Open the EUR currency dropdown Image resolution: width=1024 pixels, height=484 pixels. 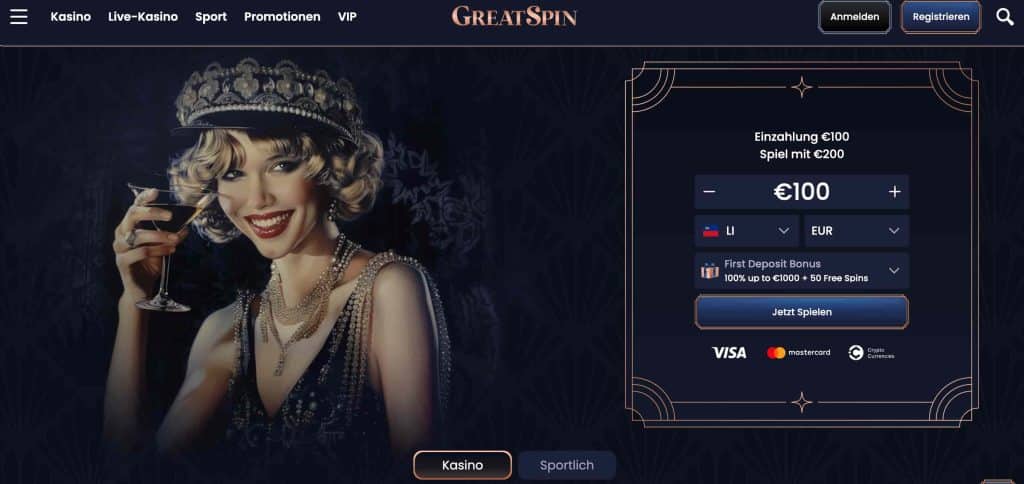tap(856, 231)
